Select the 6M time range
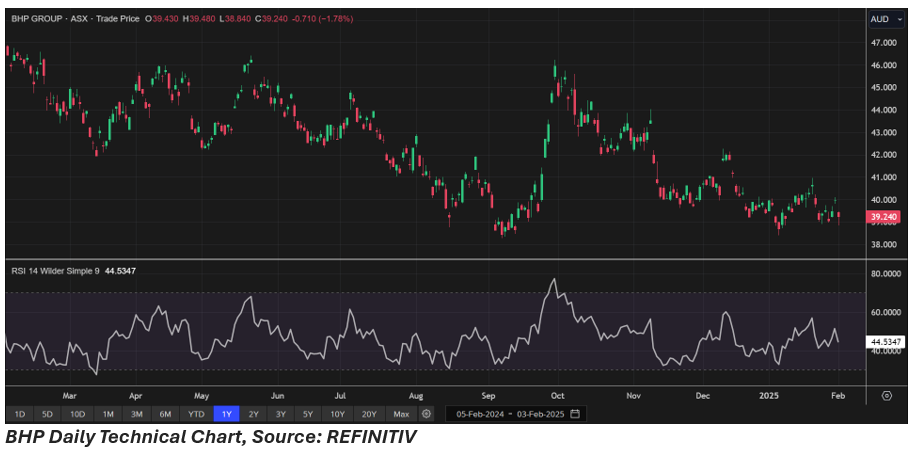The image size is (912, 454). [165, 414]
